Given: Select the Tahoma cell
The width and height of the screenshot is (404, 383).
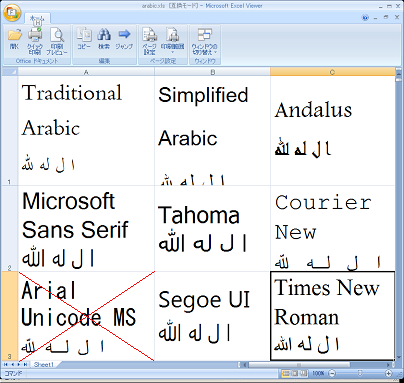Looking at the screenshot, I should [213, 228].
